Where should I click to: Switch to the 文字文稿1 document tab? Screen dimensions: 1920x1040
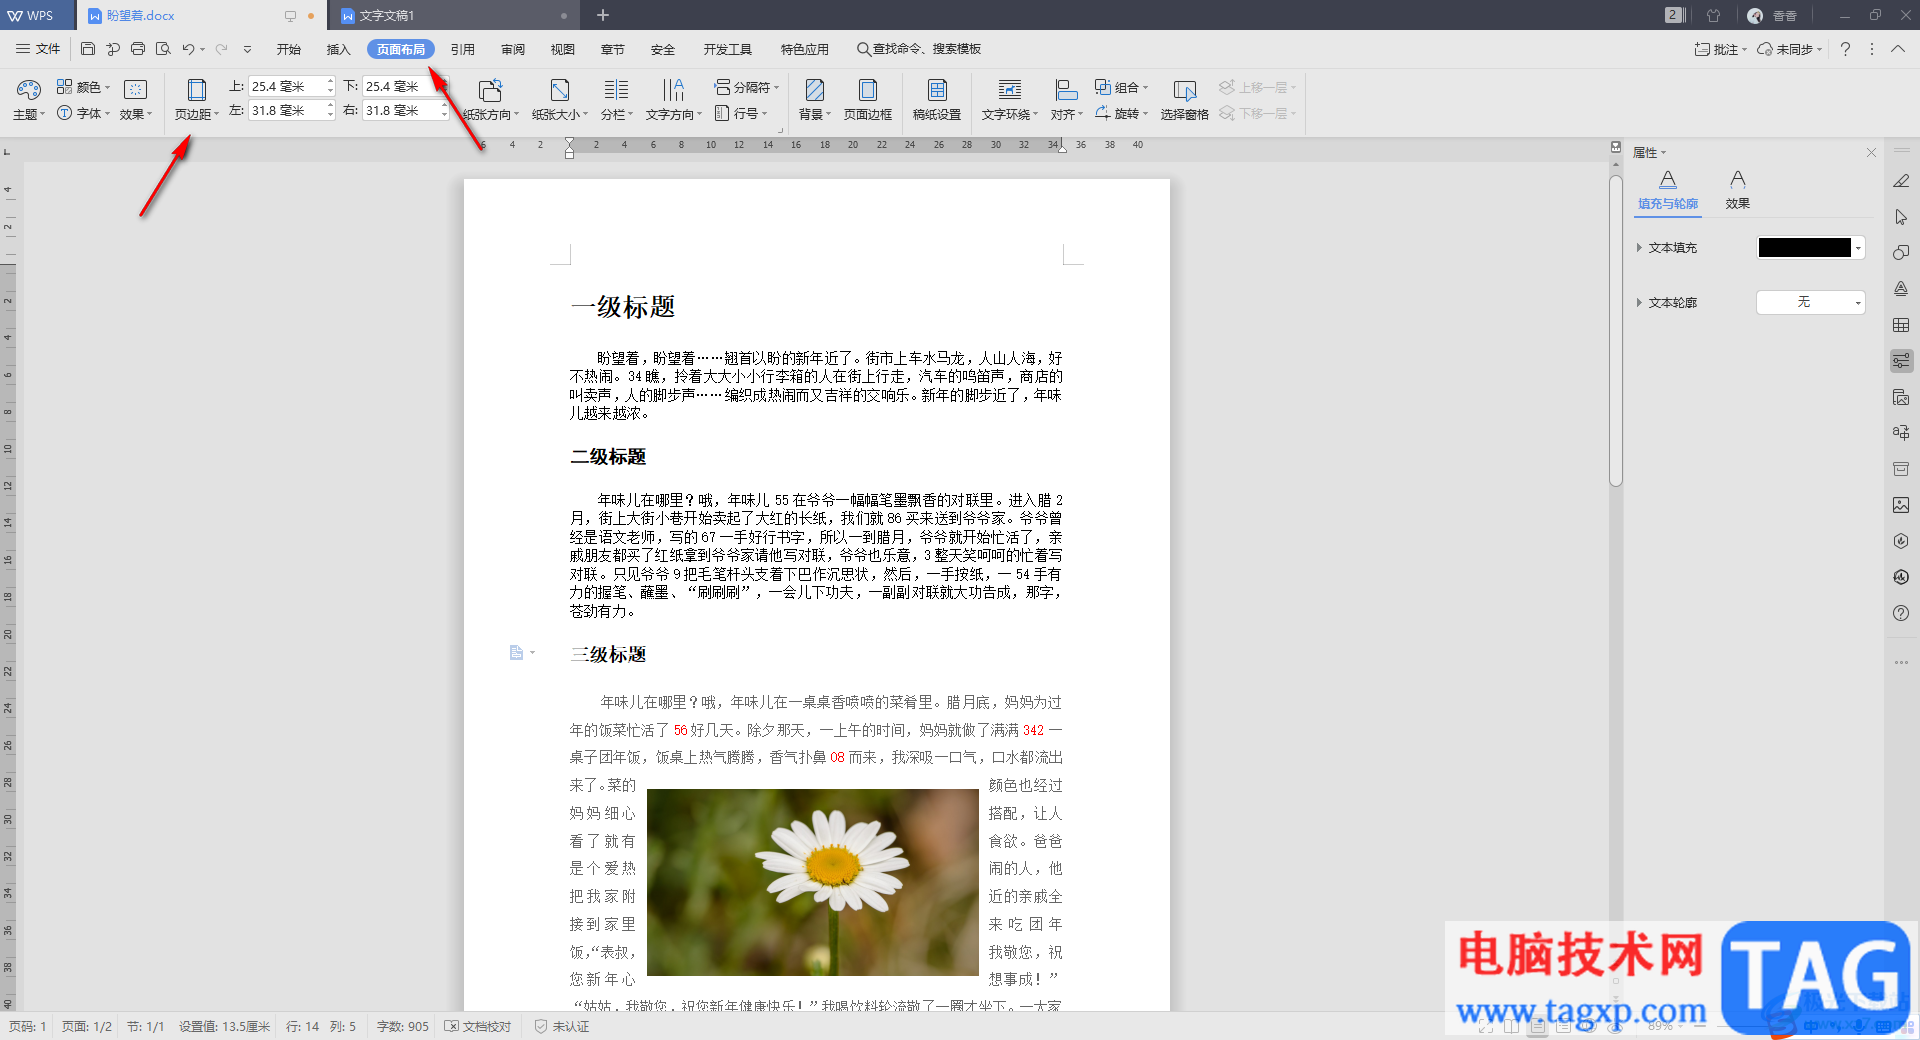(453, 16)
